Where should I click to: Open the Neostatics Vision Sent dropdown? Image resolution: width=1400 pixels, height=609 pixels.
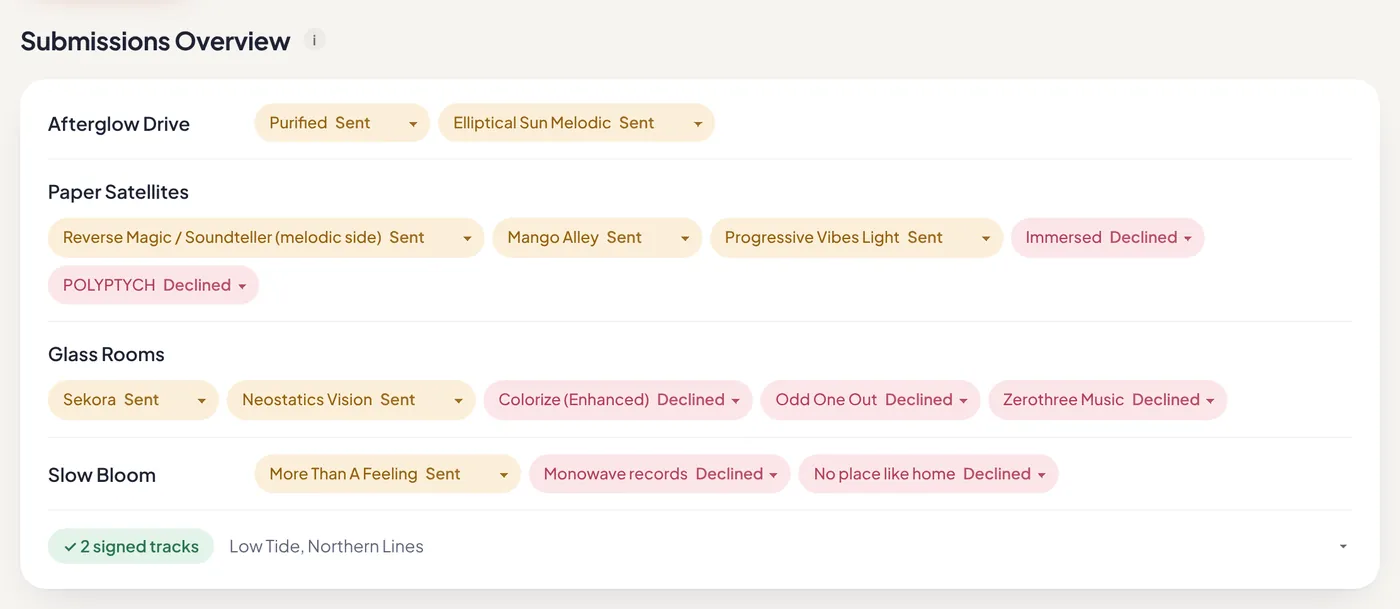(351, 400)
